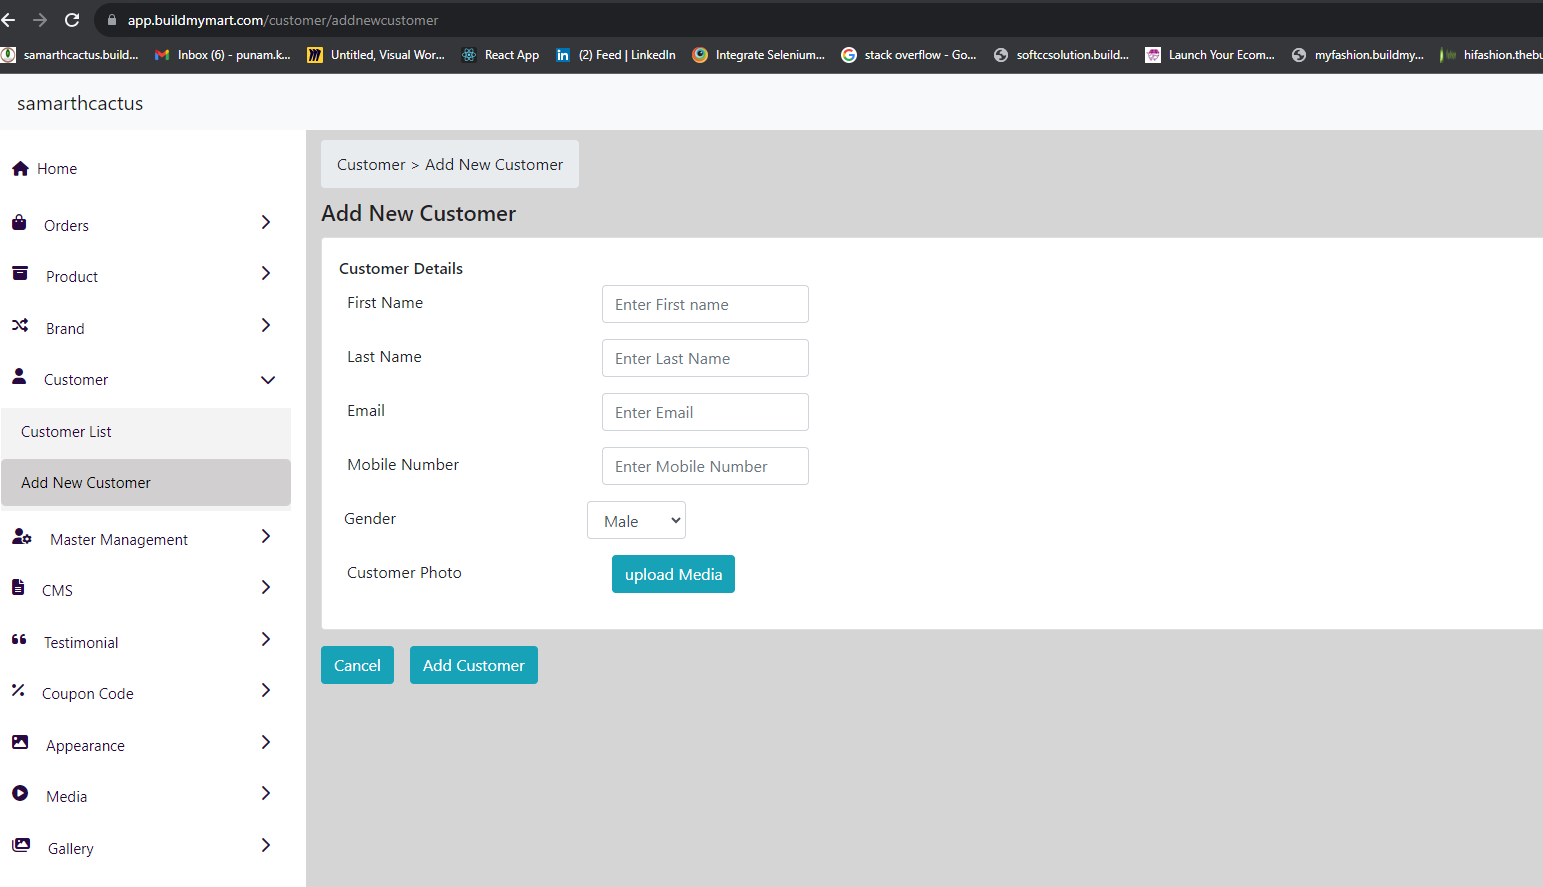Expand the Coupon Code chevron
Image resolution: width=1543 pixels, height=887 pixels.
[x=266, y=690]
